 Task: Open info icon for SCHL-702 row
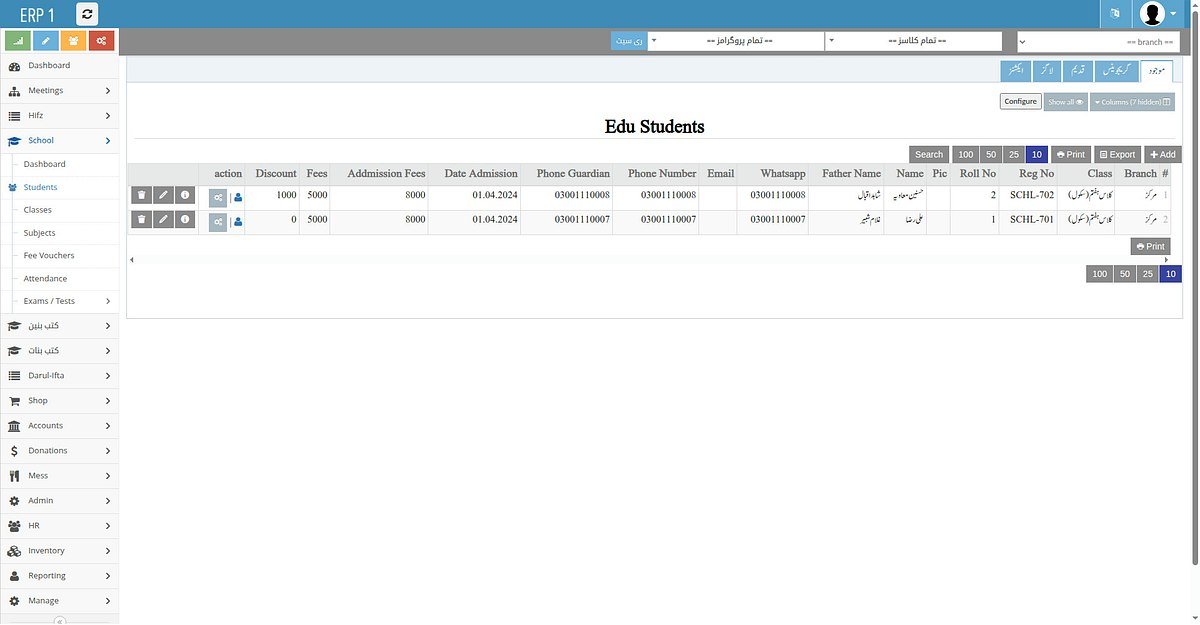[185, 195]
